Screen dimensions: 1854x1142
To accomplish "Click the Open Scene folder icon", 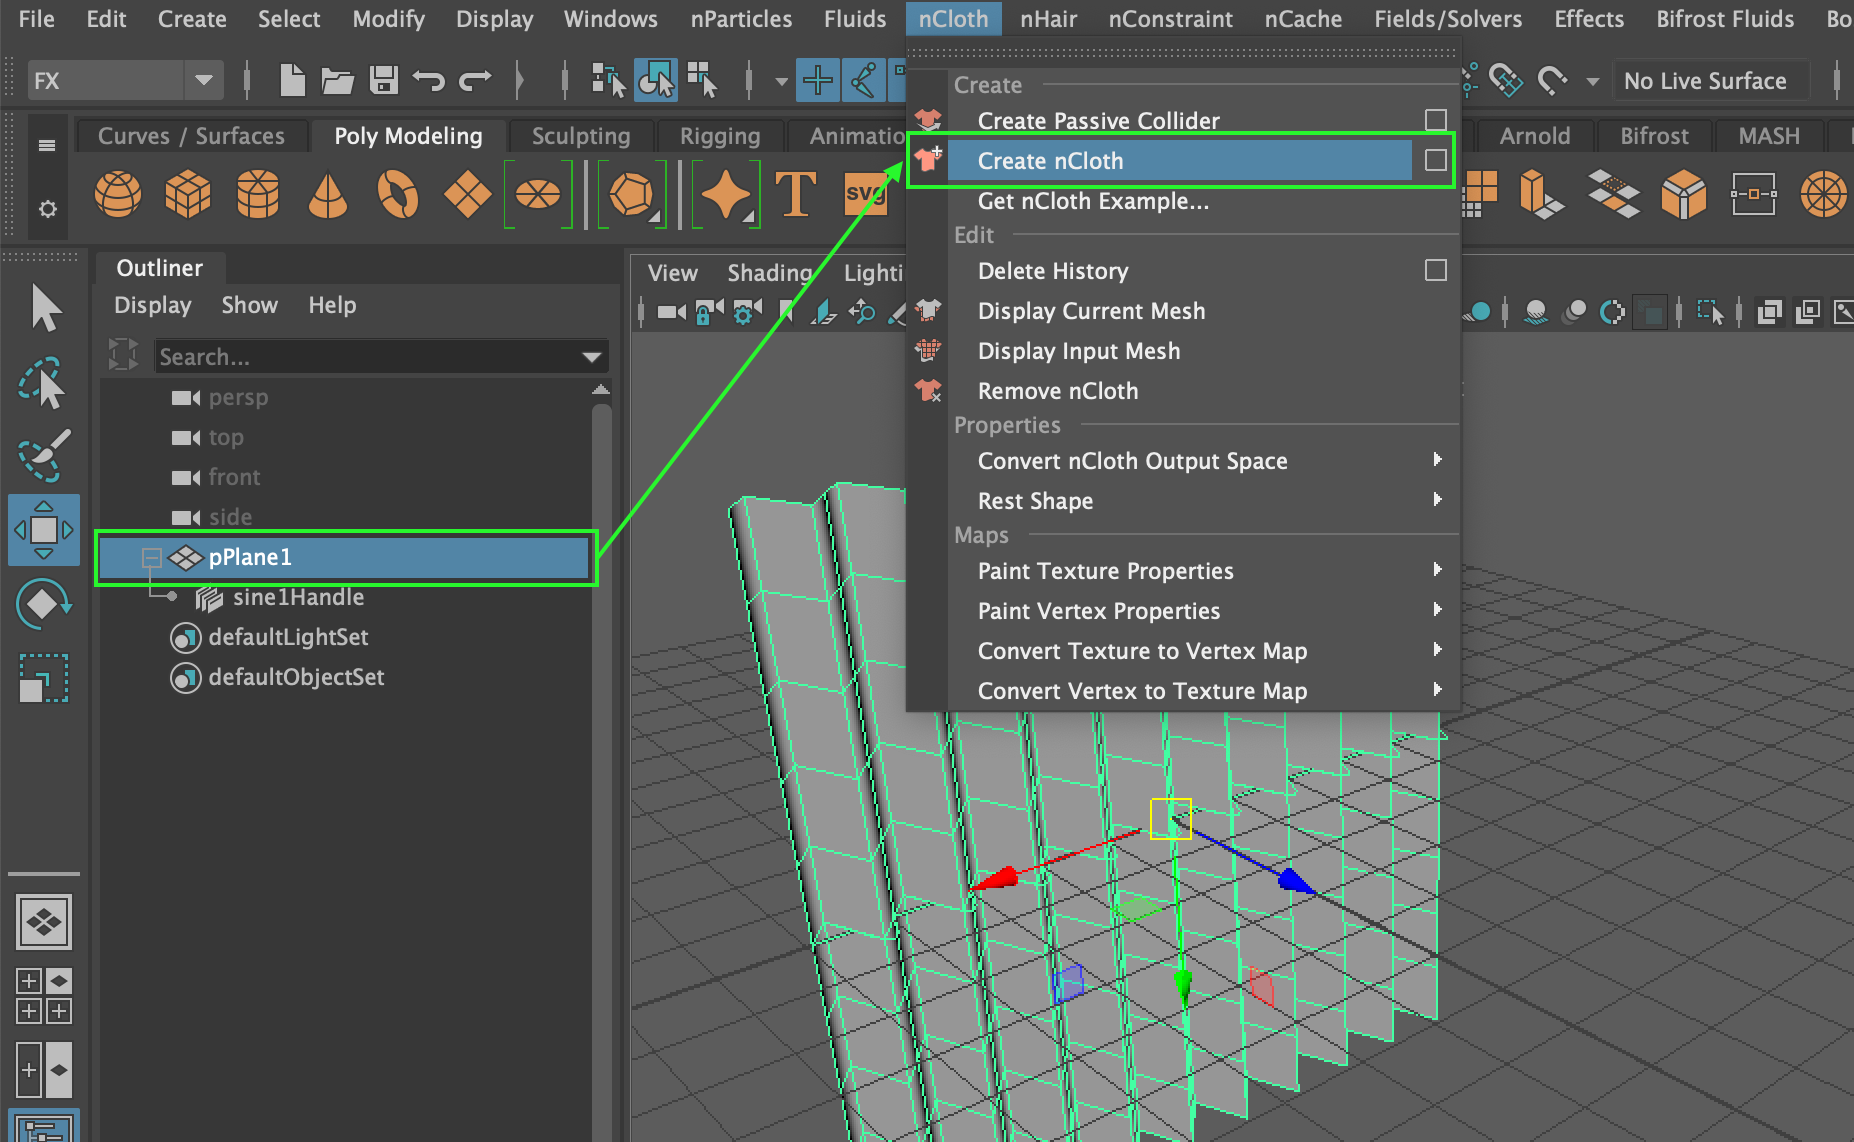I will (337, 81).
